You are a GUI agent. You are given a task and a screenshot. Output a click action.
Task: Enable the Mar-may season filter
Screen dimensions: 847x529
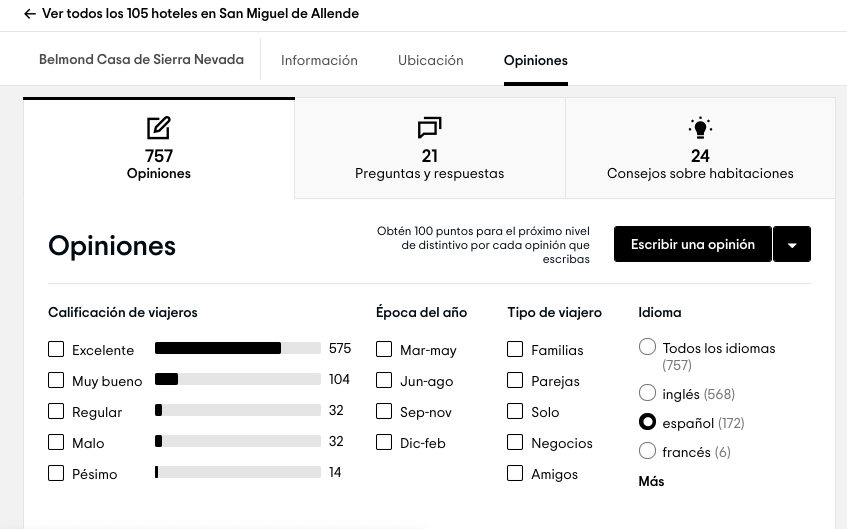tap(384, 350)
